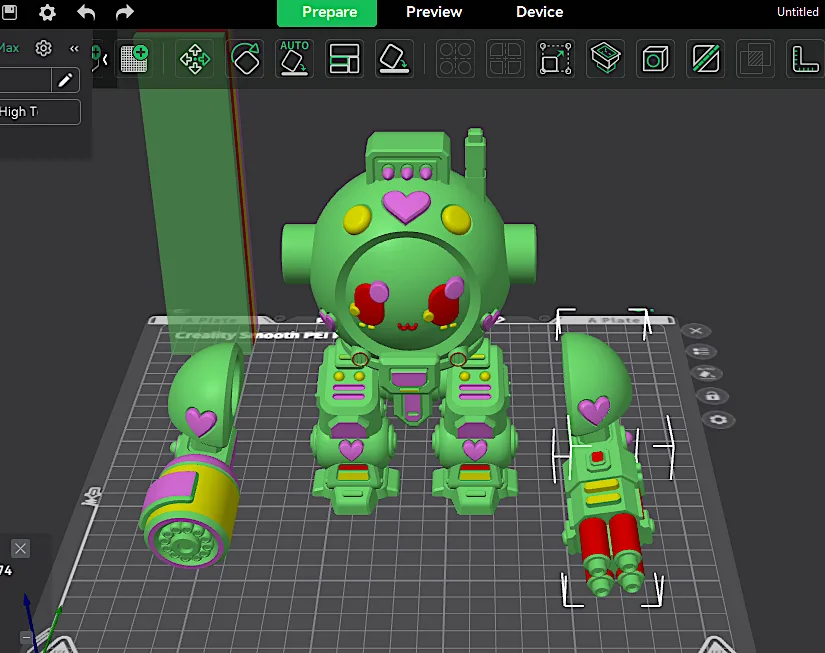Click the Split to objects icon
The image size is (825, 653).
(455, 58)
